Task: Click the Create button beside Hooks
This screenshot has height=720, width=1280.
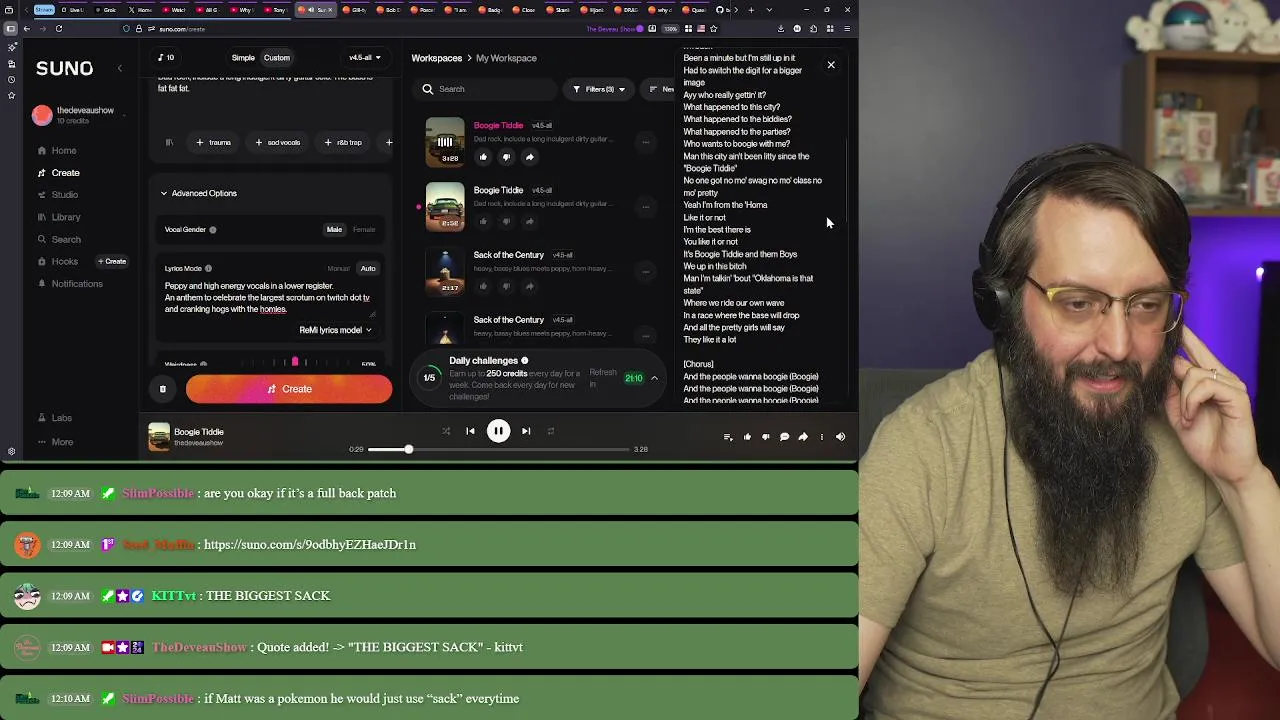Action: 112,262
